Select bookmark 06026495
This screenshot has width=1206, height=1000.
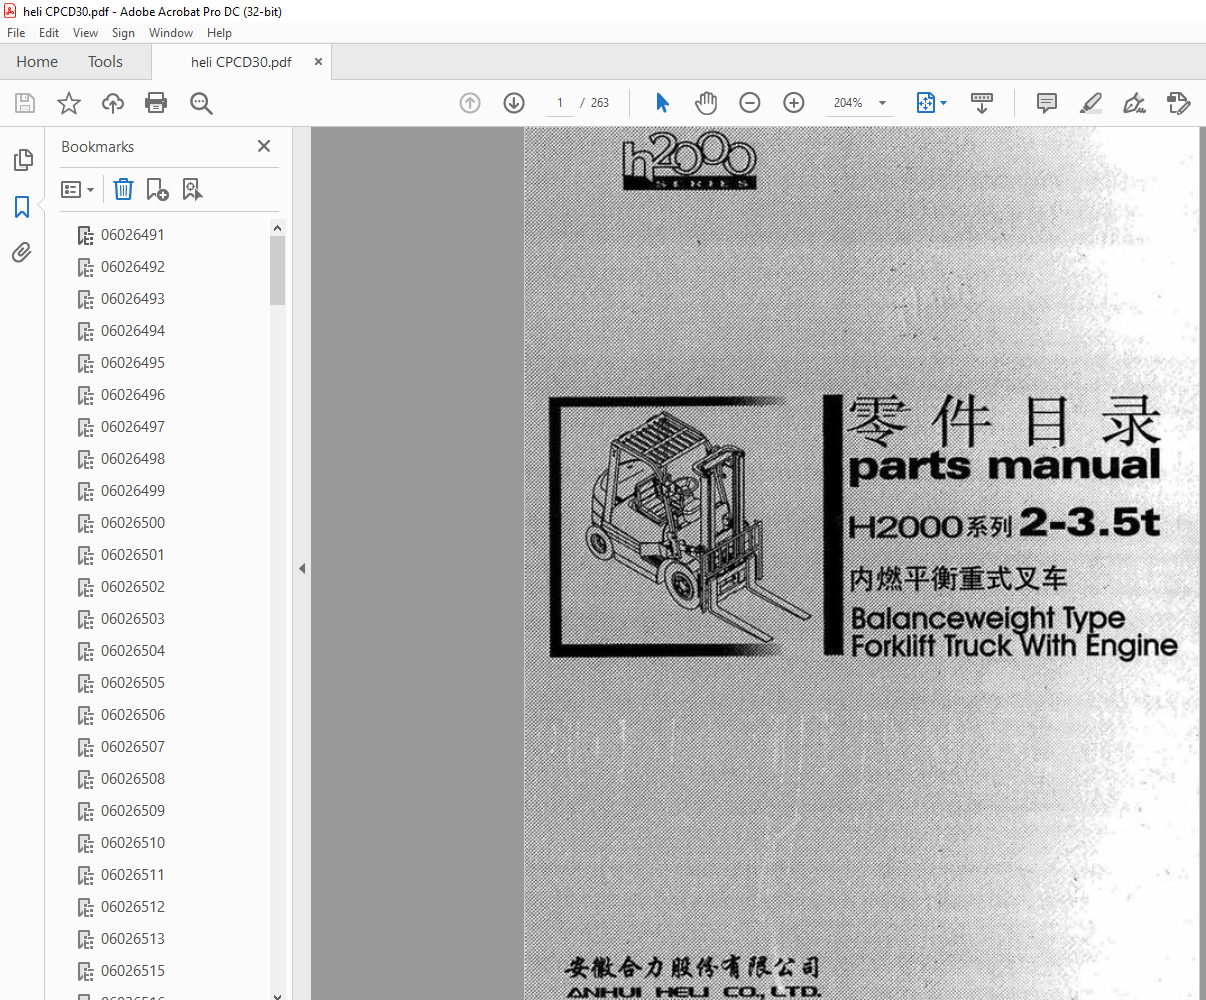(x=133, y=363)
